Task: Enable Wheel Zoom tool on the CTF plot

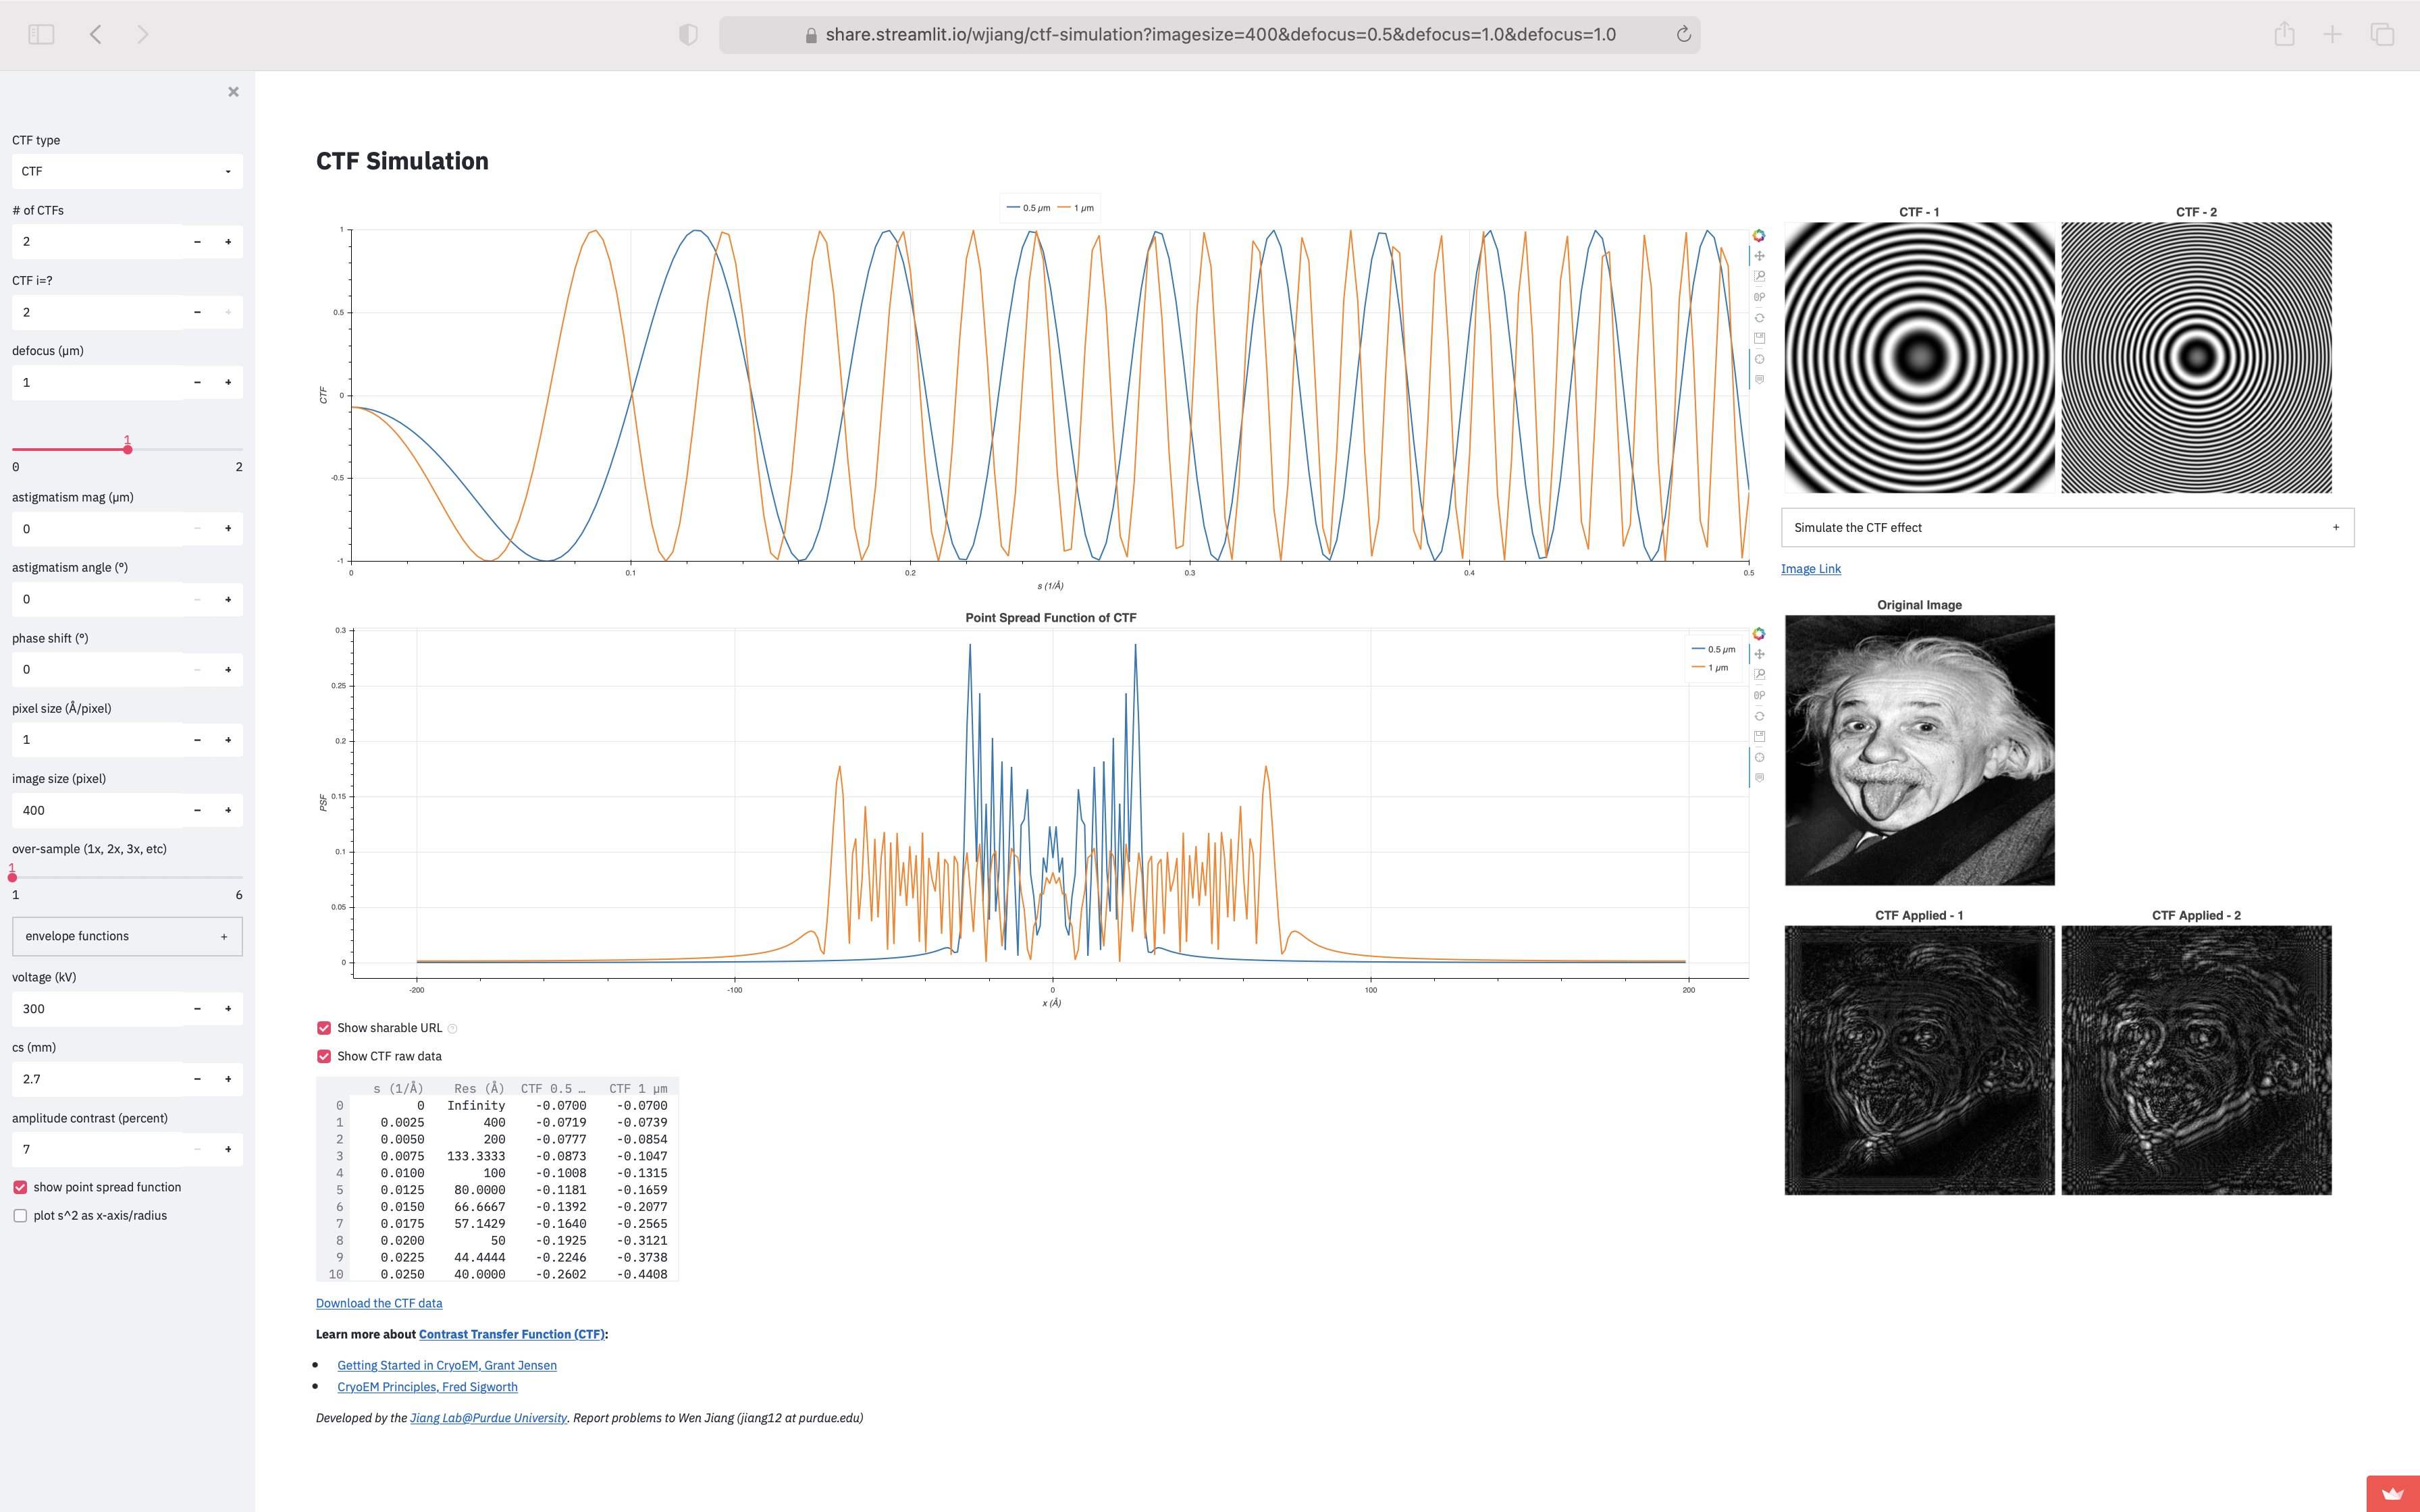Action: [1759, 297]
